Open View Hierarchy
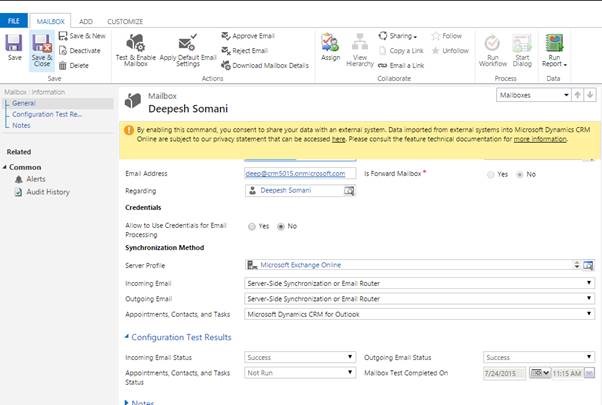This screenshot has width=602, height=405. click(x=360, y=47)
